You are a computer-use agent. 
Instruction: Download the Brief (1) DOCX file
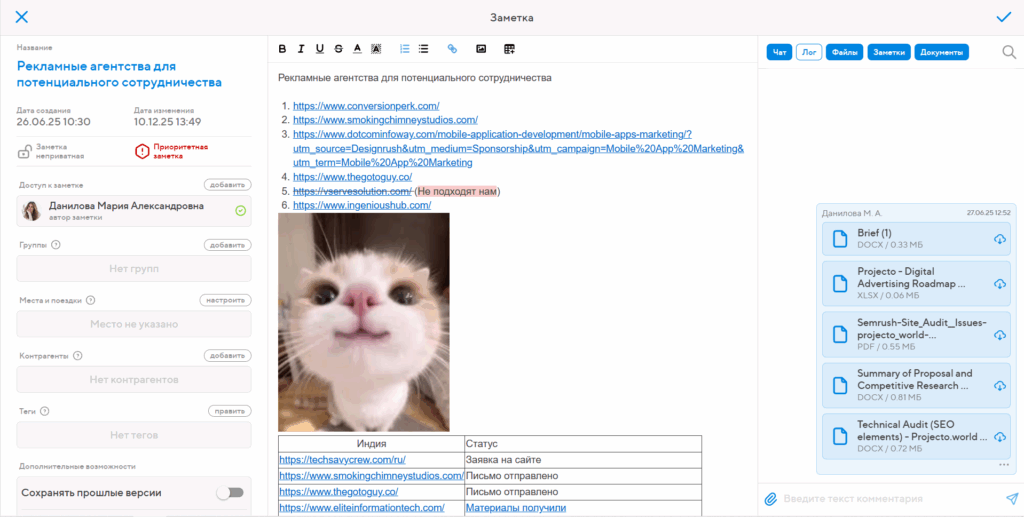[999, 238]
